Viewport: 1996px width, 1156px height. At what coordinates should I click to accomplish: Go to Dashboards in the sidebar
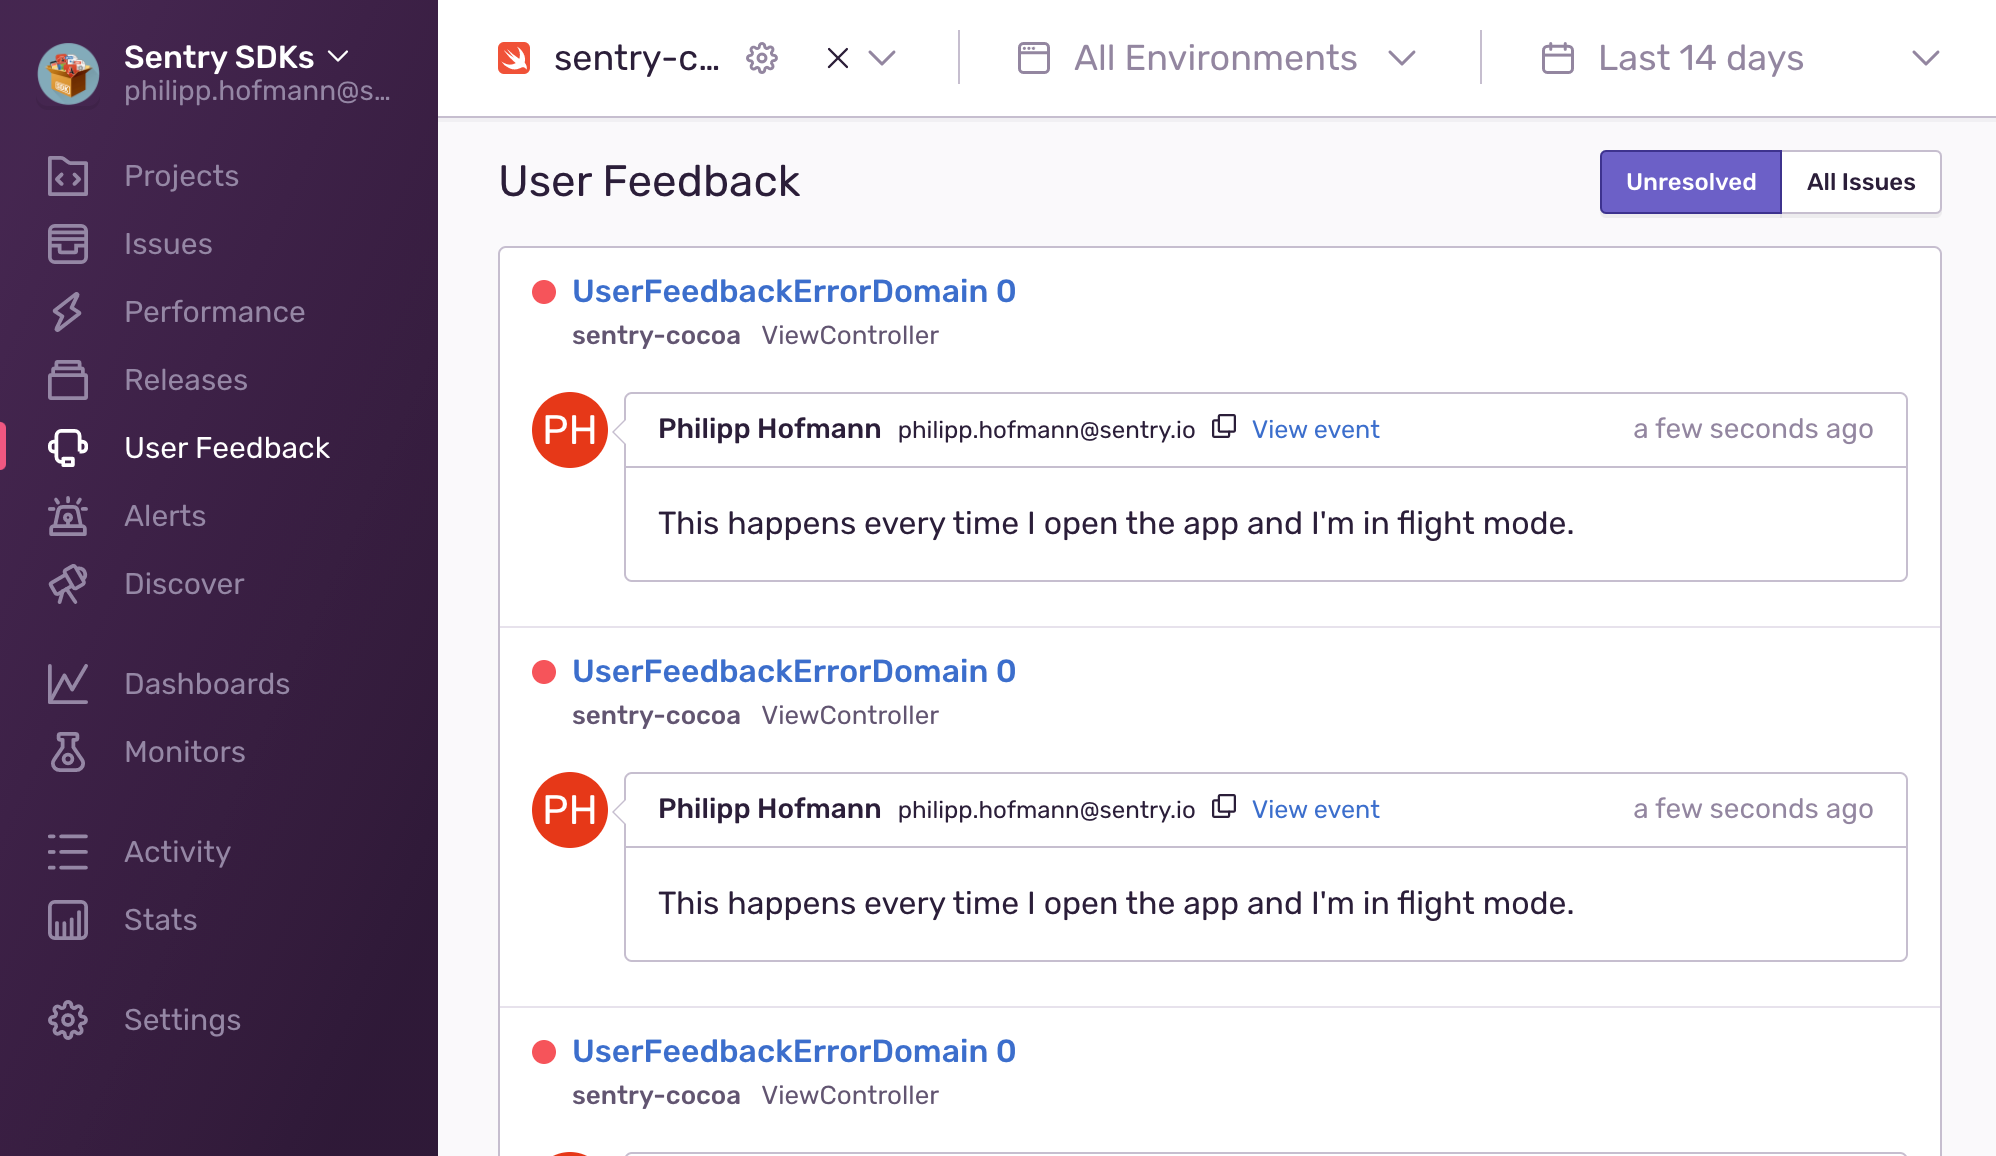[206, 684]
